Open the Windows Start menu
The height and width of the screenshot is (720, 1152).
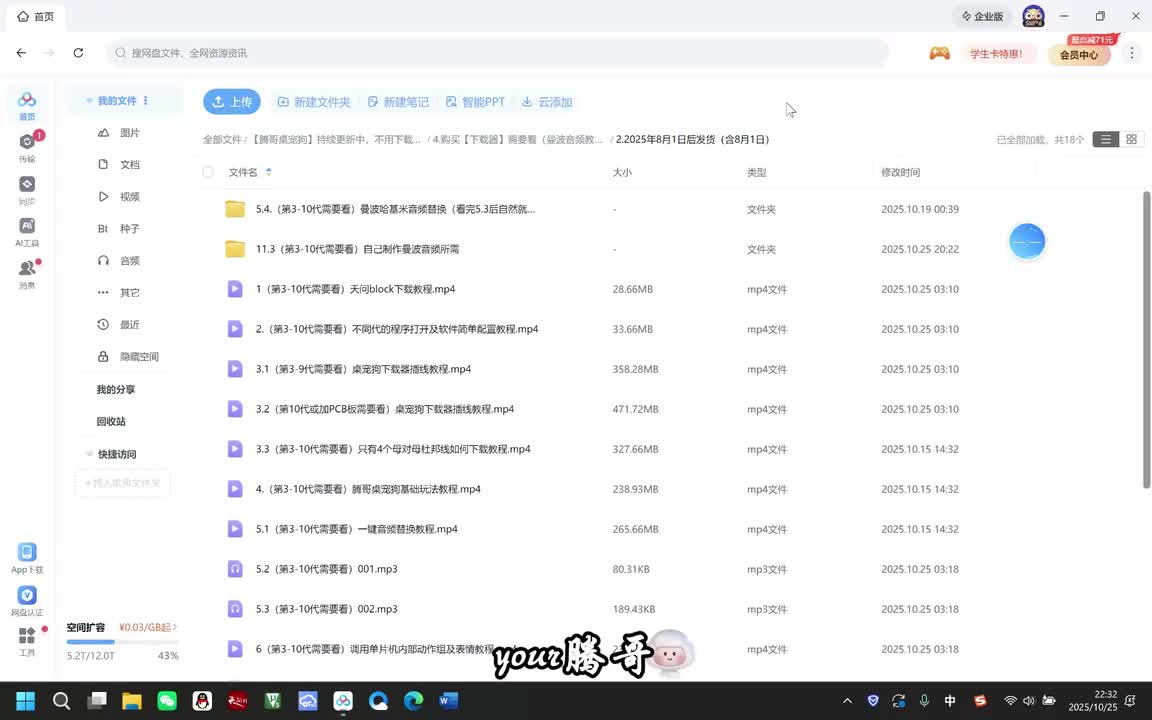pos(26,701)
